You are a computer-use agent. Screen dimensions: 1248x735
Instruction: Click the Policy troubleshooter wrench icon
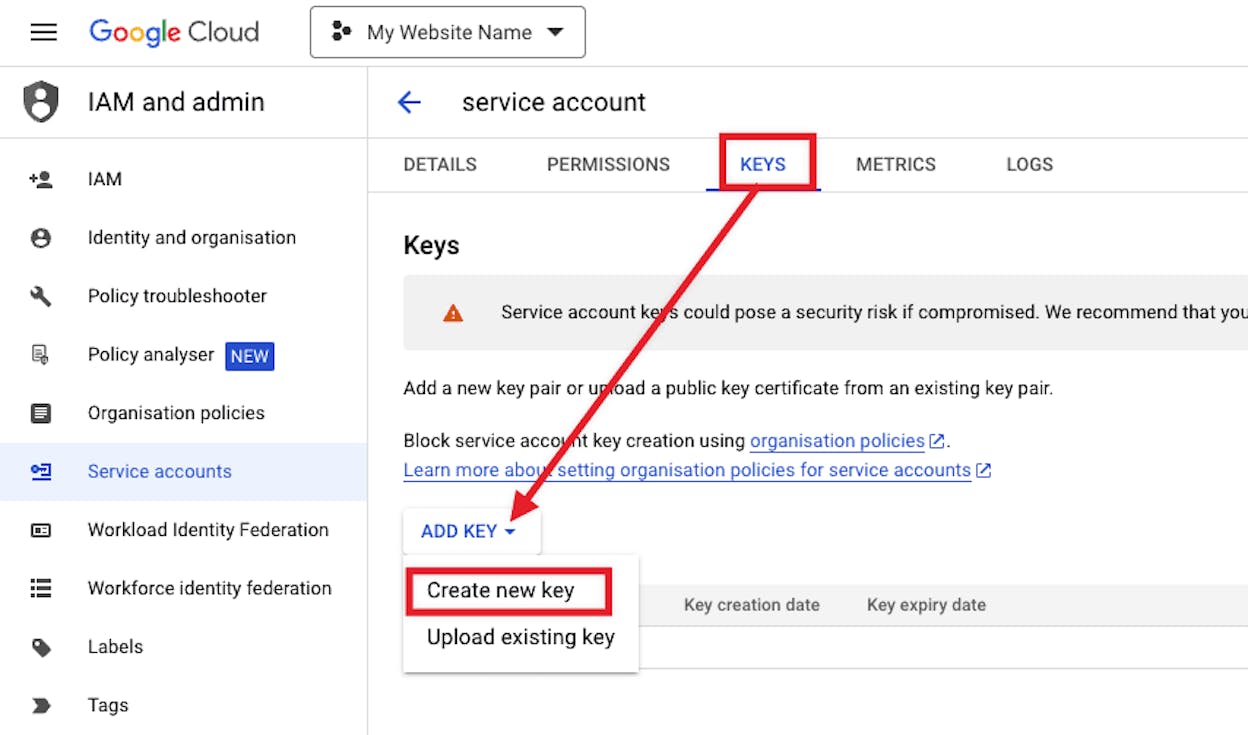41,296
